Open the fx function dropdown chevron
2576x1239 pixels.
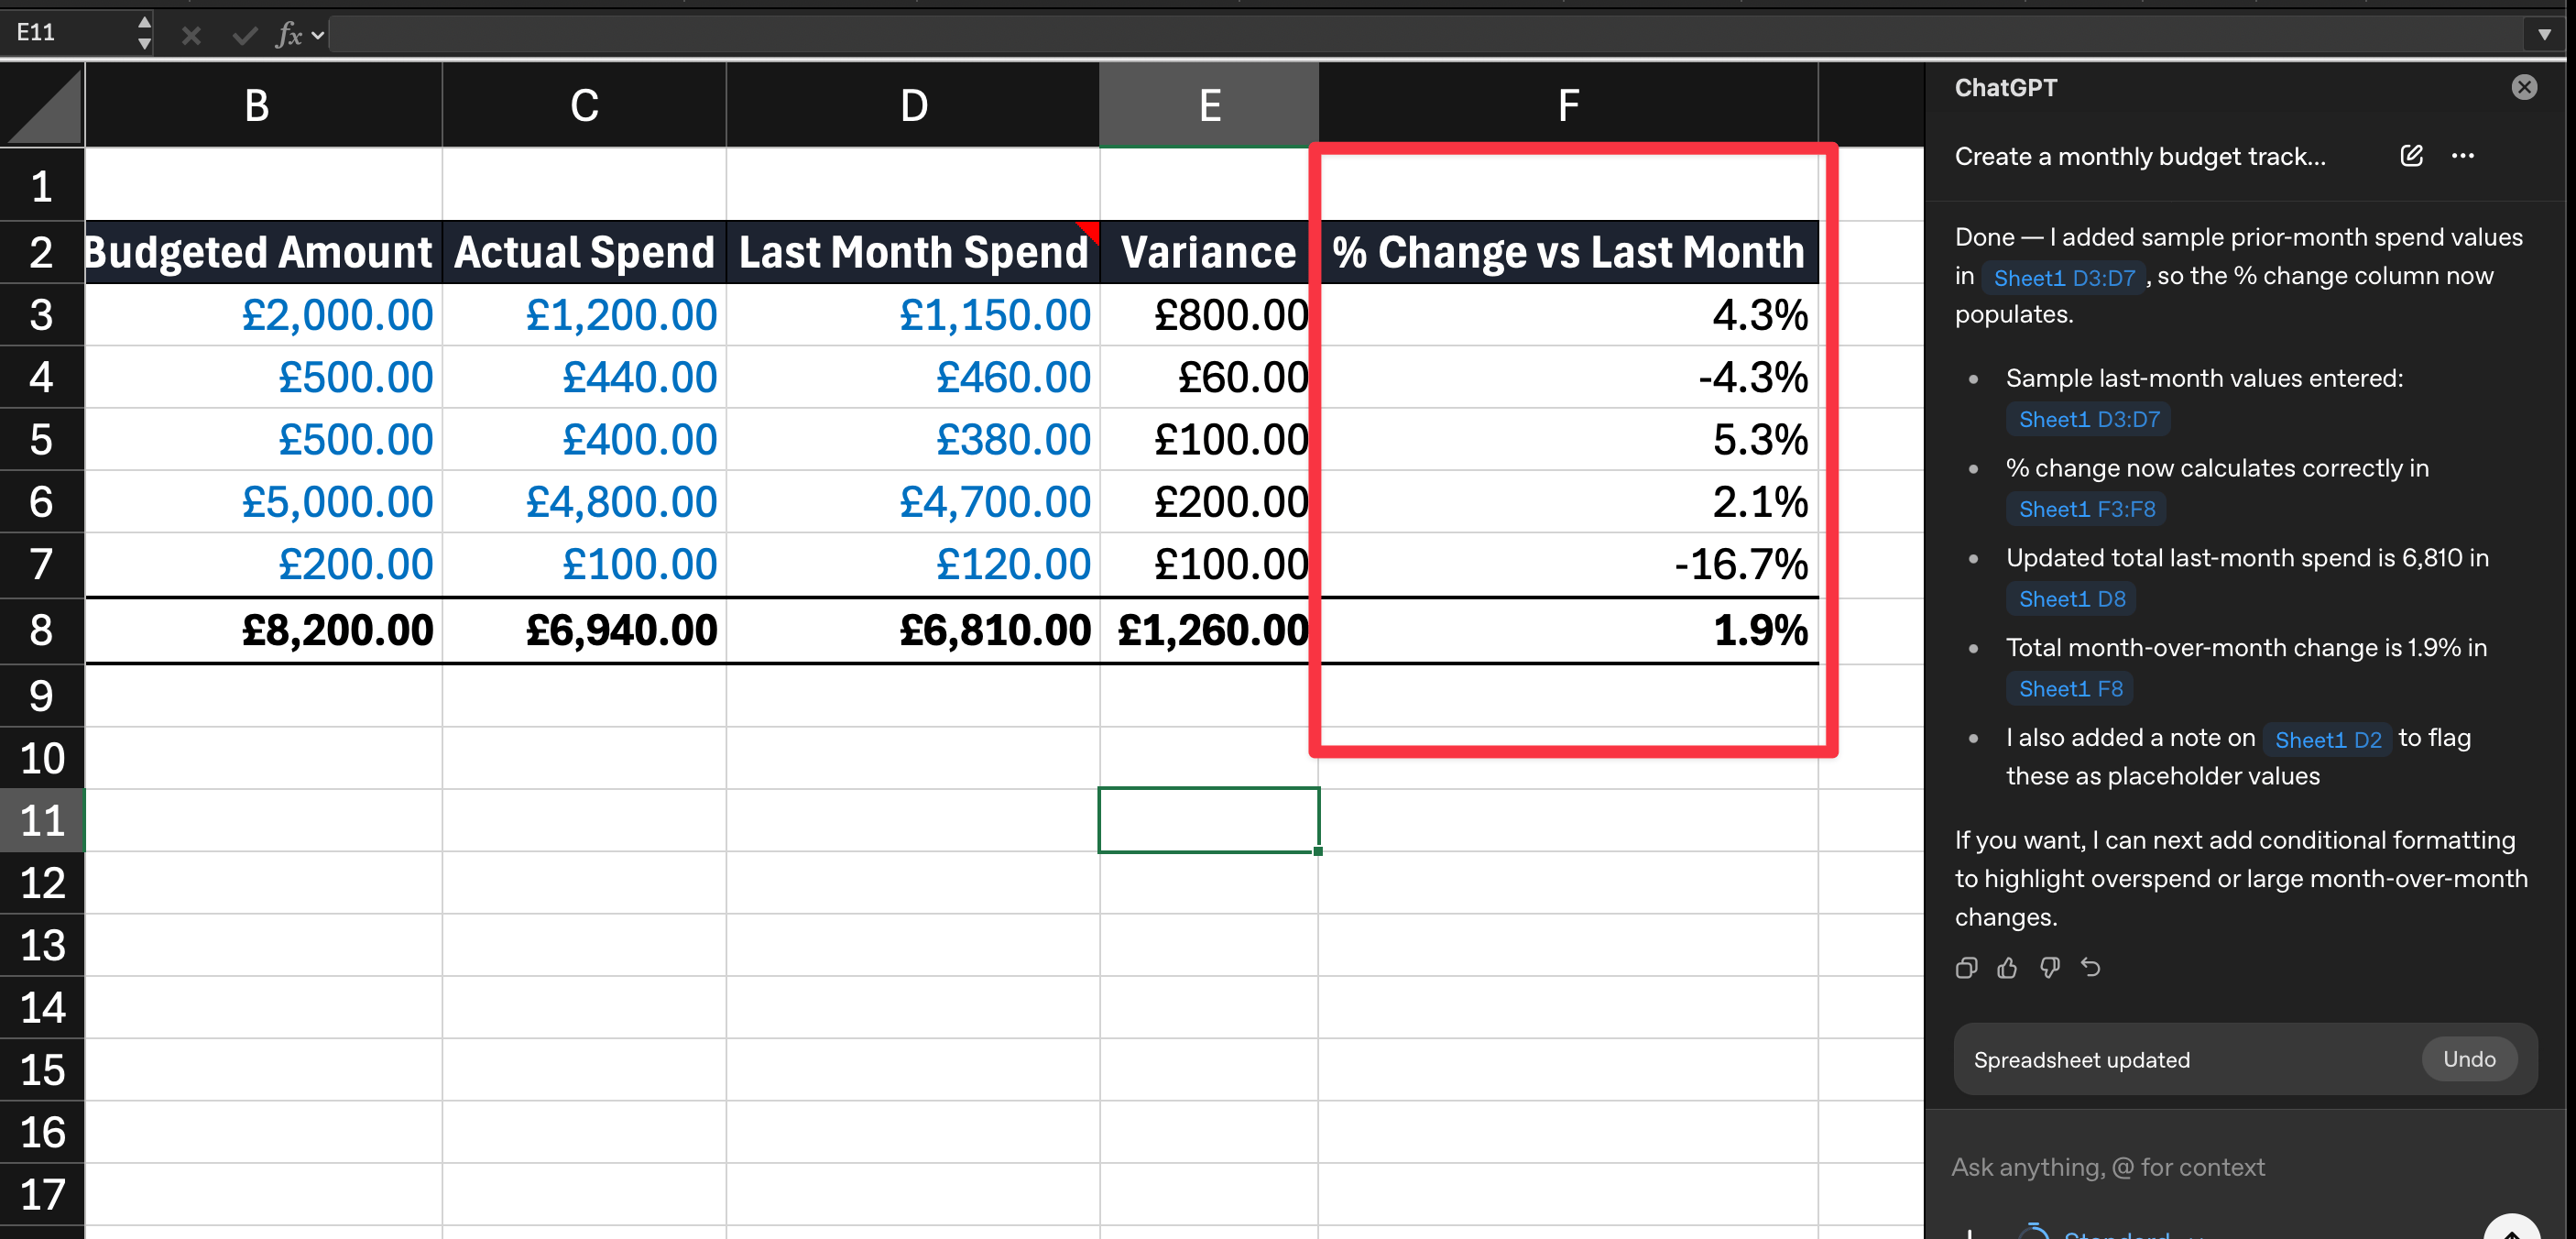318,35
